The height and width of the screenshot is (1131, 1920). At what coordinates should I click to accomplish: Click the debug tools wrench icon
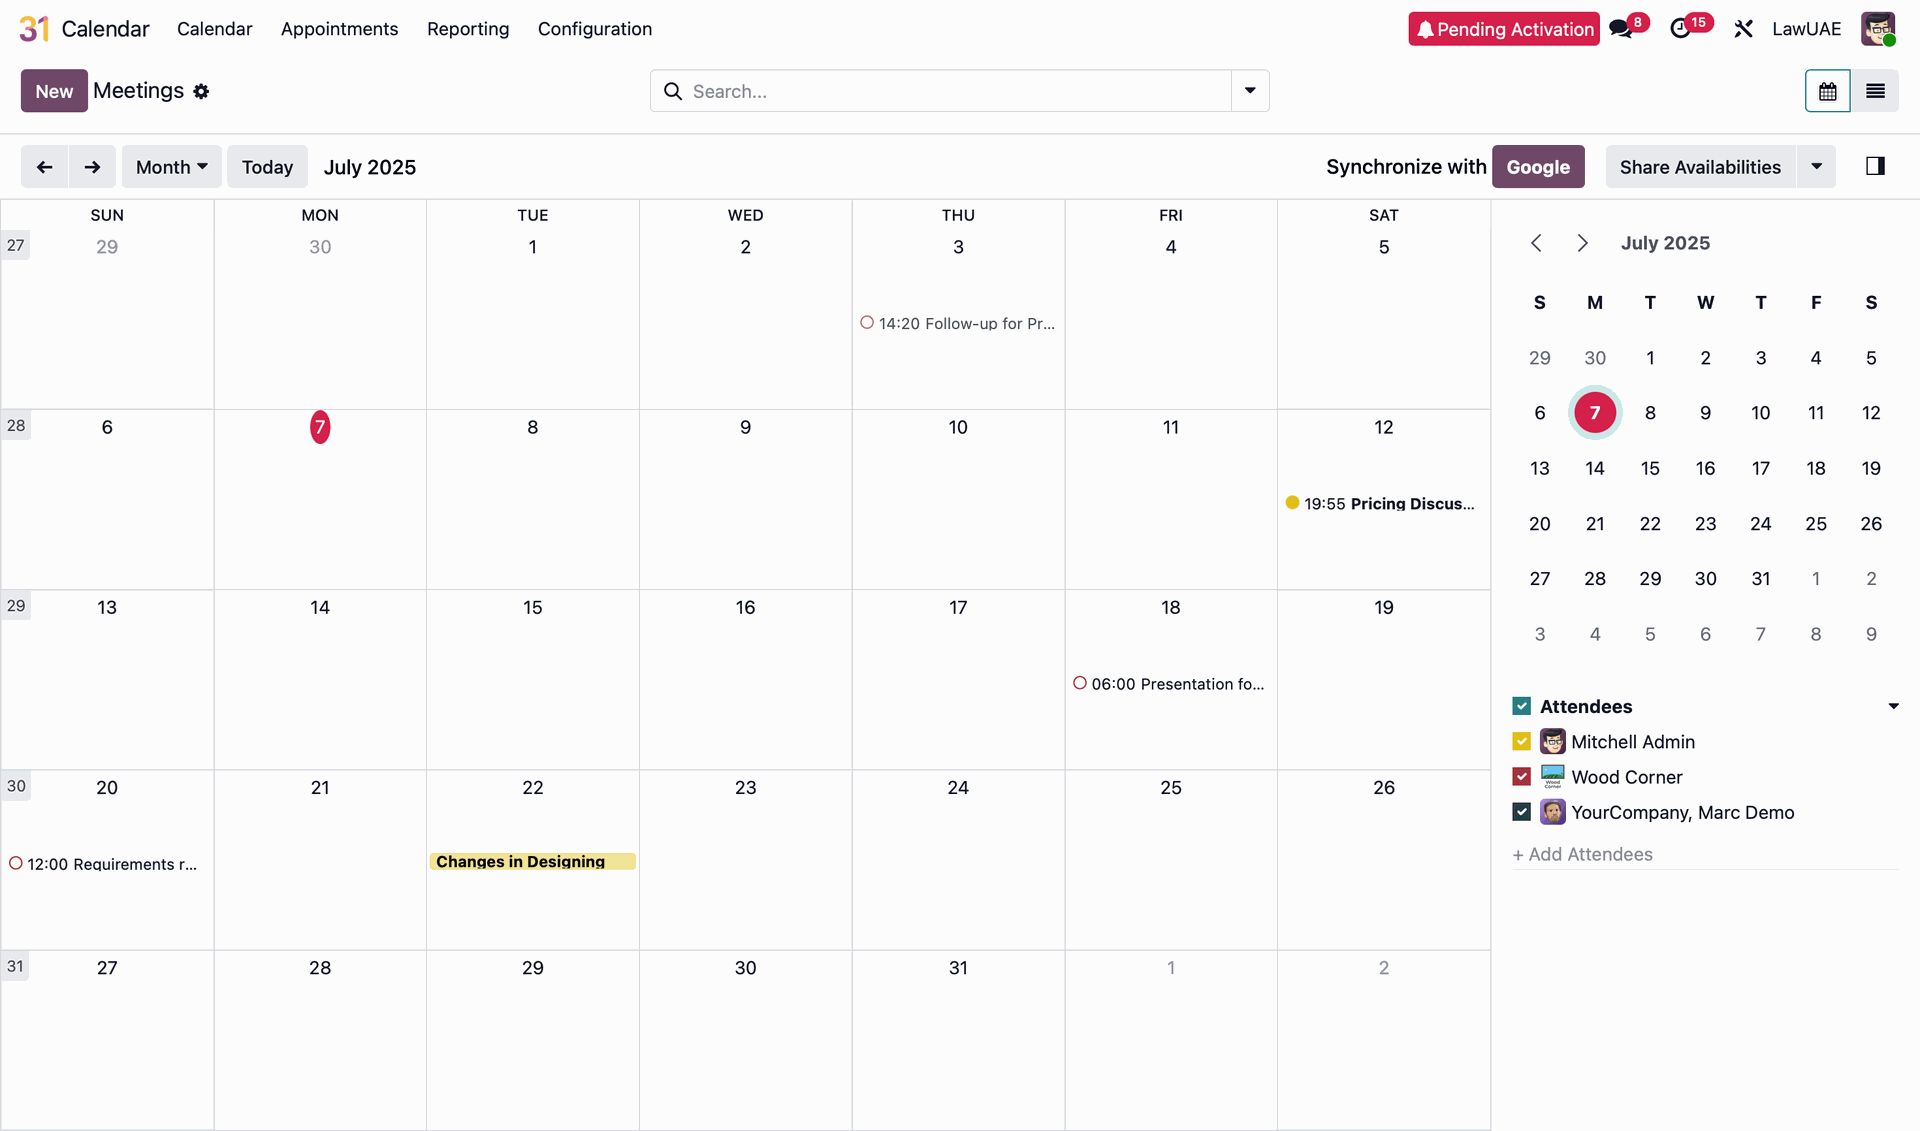pos(1743,29)
